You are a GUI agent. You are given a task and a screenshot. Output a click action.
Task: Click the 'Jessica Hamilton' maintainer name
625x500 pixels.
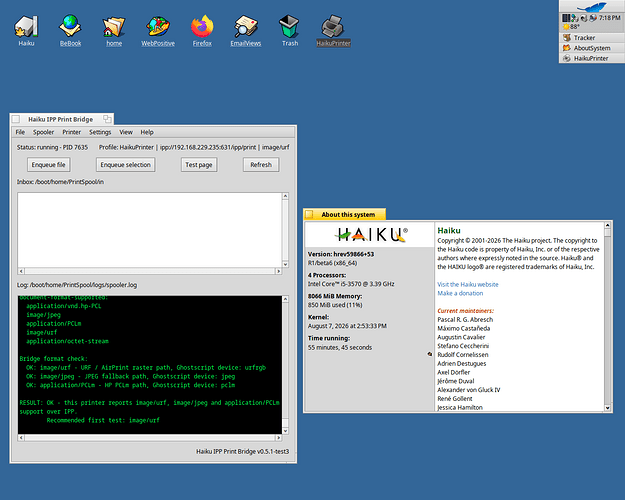click(x=460, y=407)
